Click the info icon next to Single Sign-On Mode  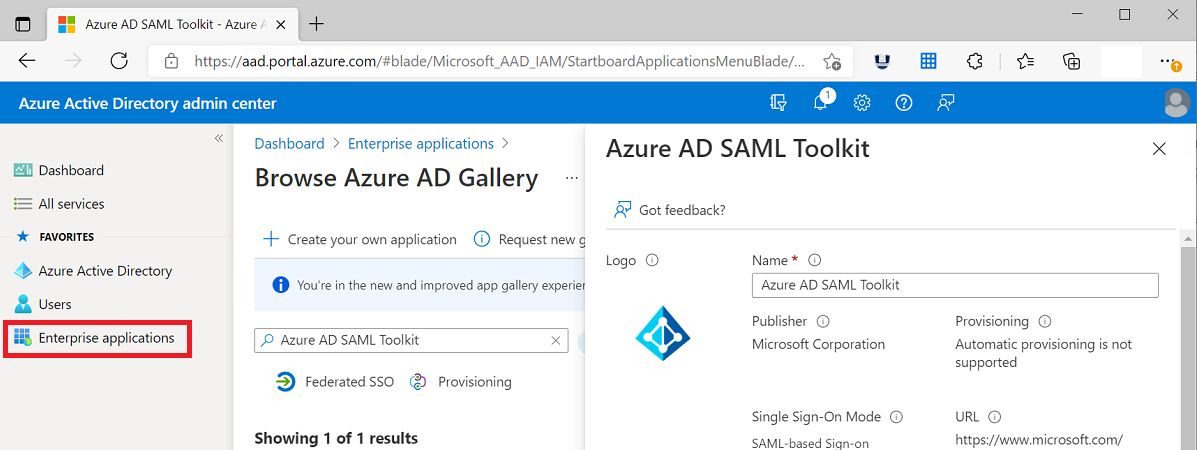pos(897,417)
